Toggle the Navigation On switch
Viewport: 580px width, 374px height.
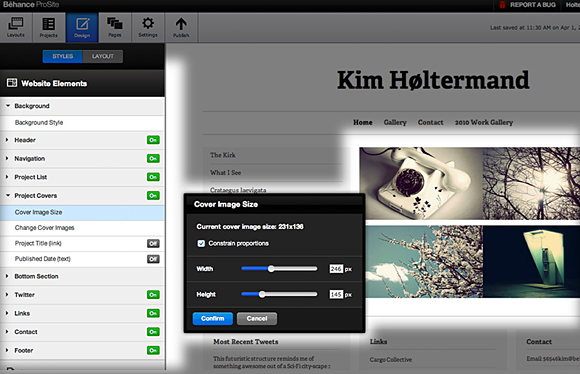coord(153,159)
